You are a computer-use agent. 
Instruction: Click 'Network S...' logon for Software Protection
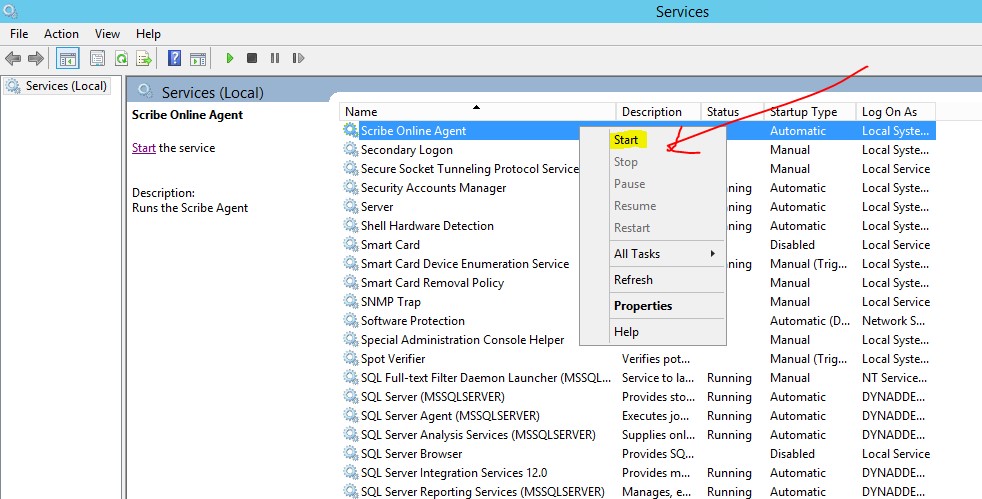pyautogui.click(x=893, y=321)
